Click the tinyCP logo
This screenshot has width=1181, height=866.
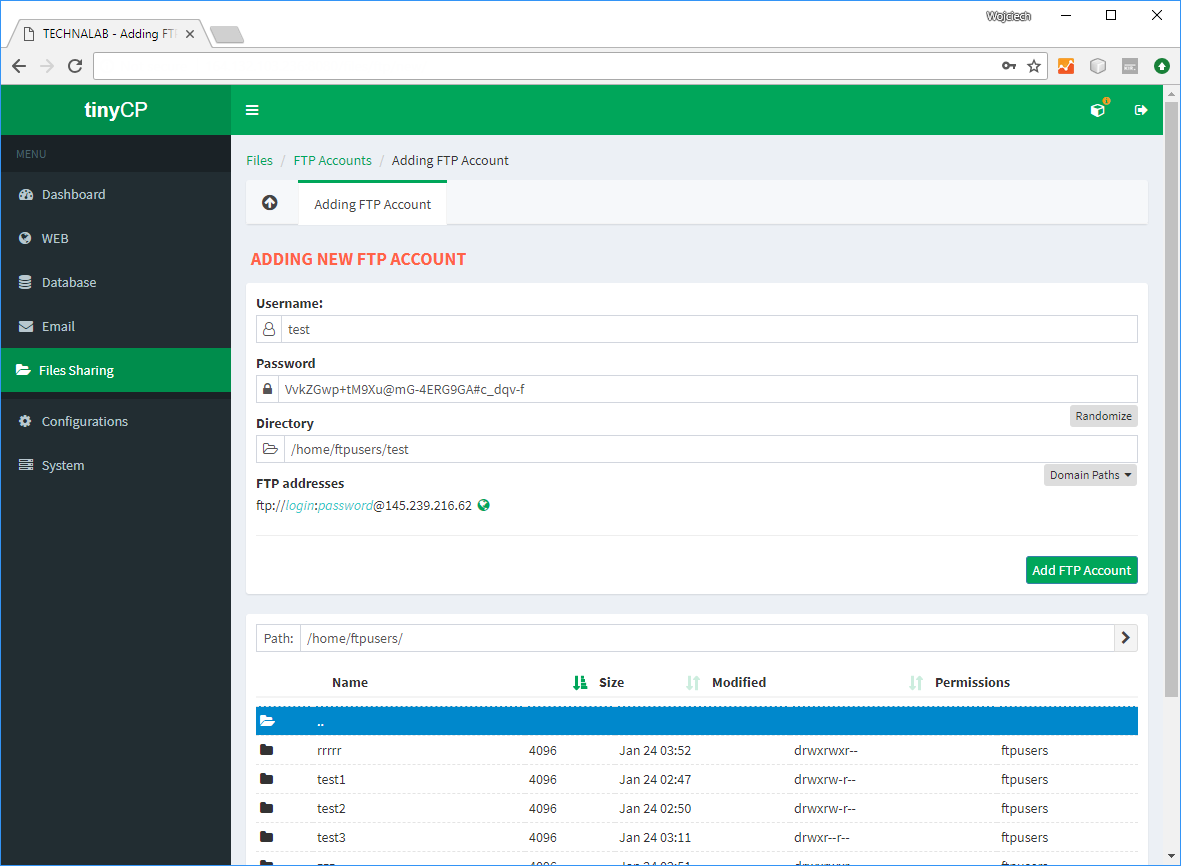(116, 110)
